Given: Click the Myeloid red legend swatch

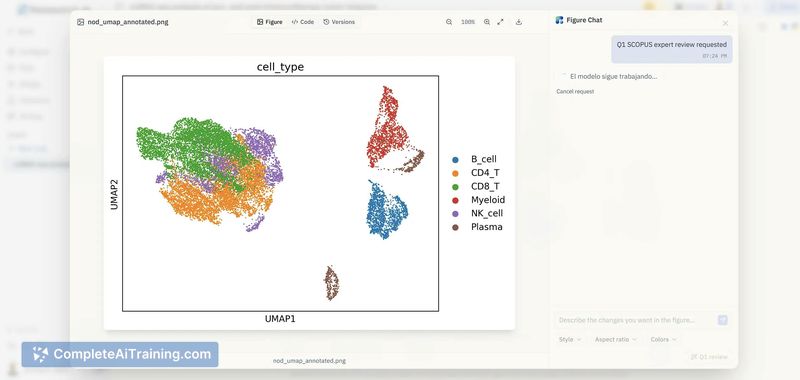Looking at the screenshot, I should (x=455, y=200).
